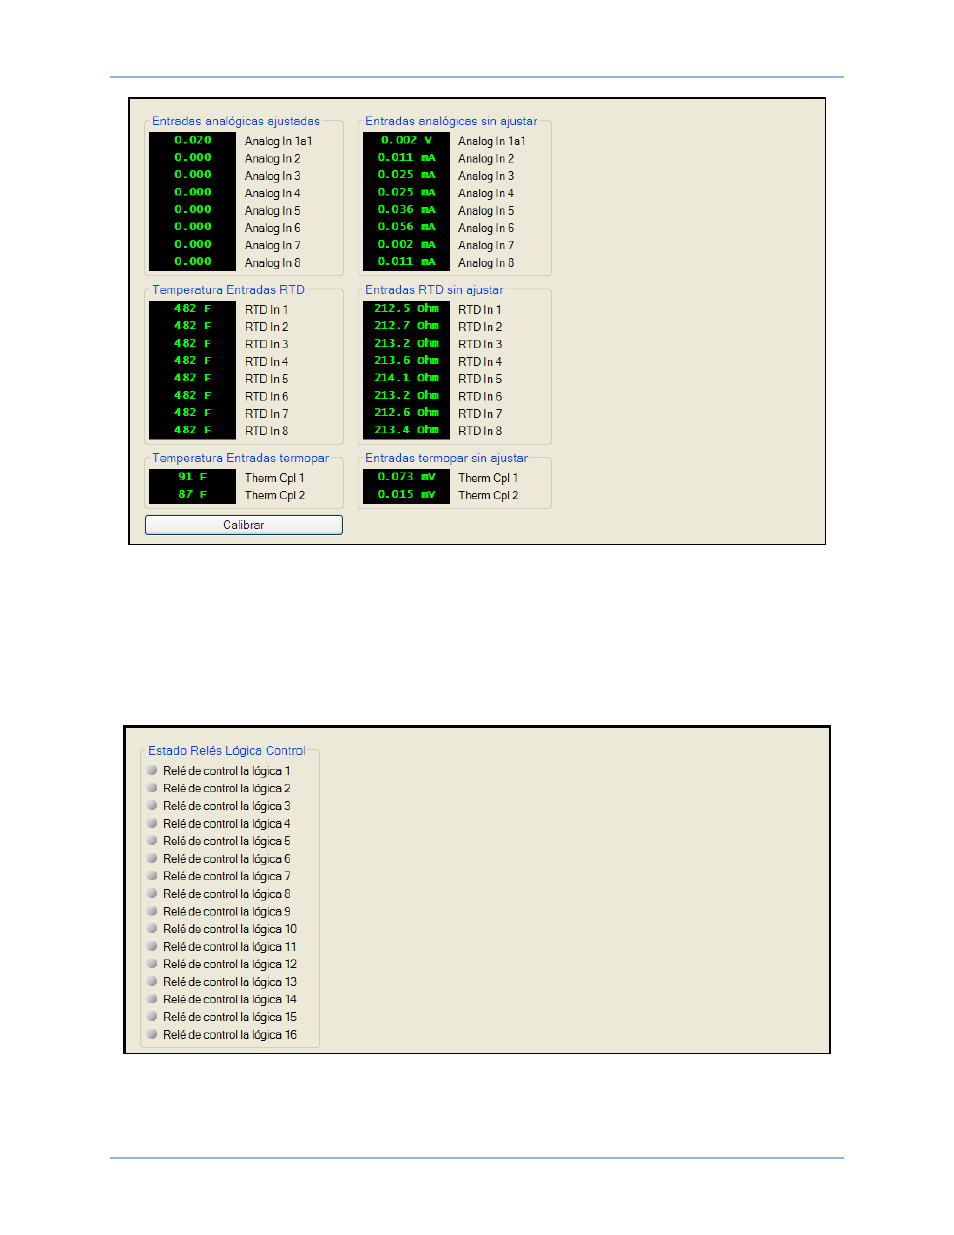
Task: Select indicator for Relé de control la lógica 13
Action: click(x=152, y=982)
